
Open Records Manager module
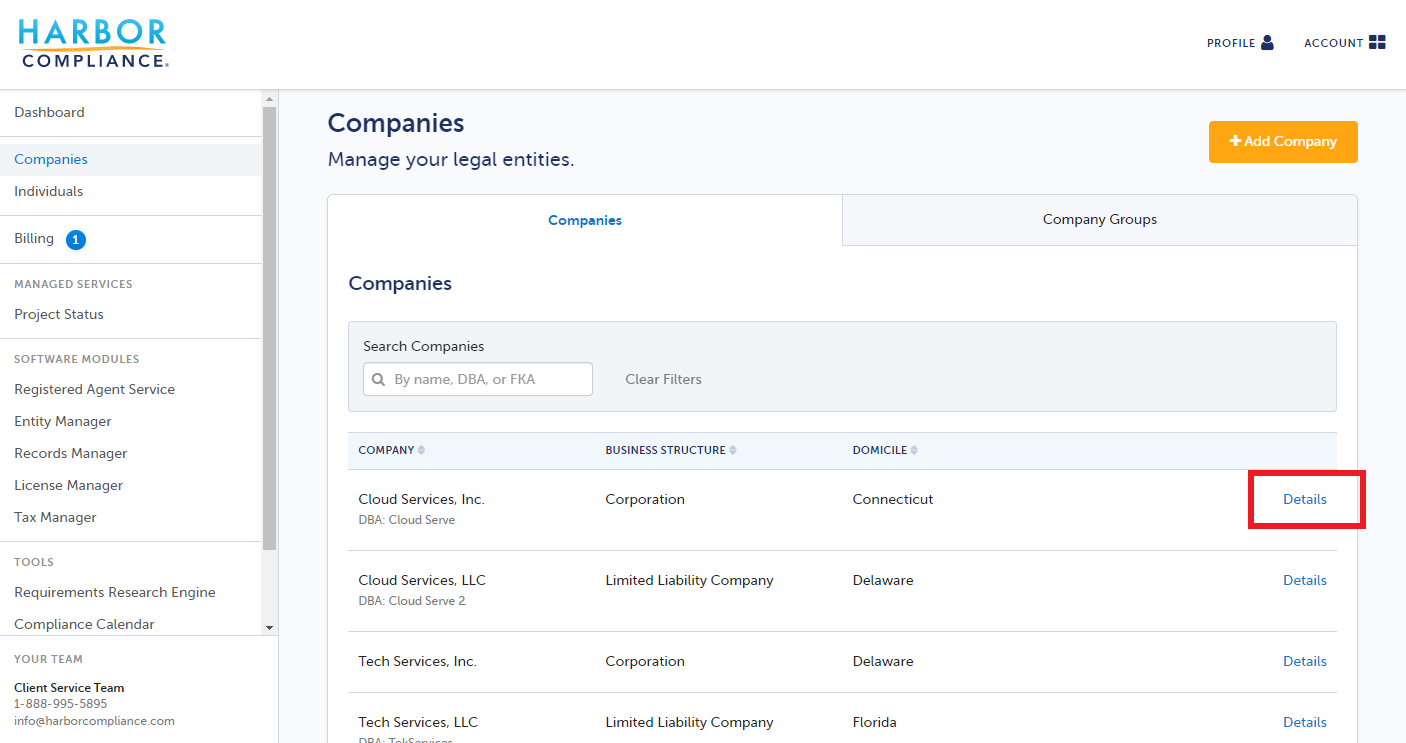[71, 454]
